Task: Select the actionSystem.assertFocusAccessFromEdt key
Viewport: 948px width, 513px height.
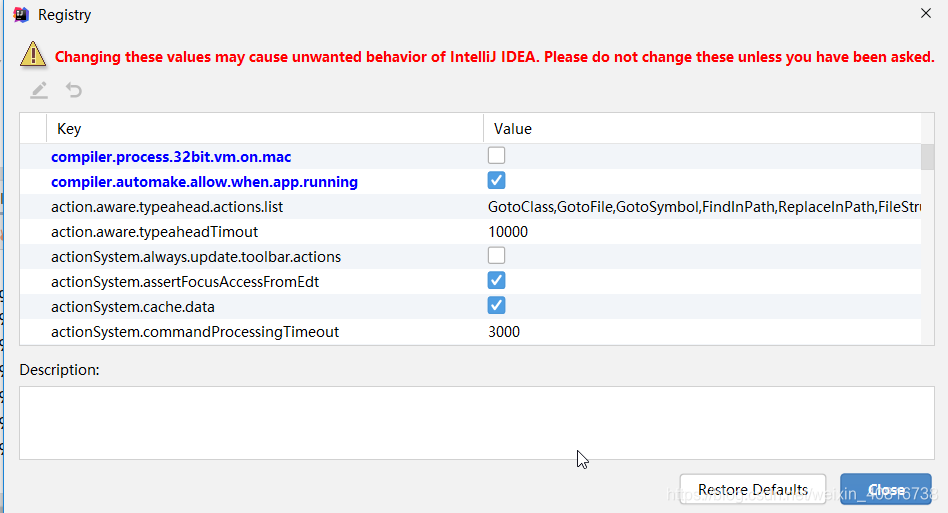Action: 185,282
